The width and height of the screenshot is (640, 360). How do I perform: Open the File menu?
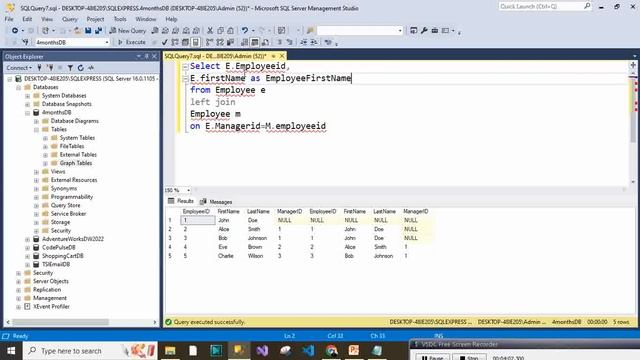coord(9,19)
